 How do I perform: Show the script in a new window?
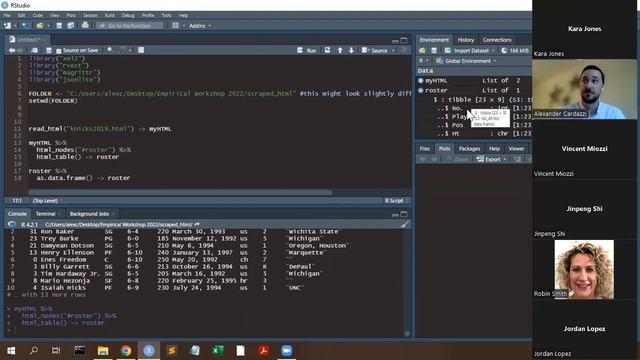coord(34,50)
